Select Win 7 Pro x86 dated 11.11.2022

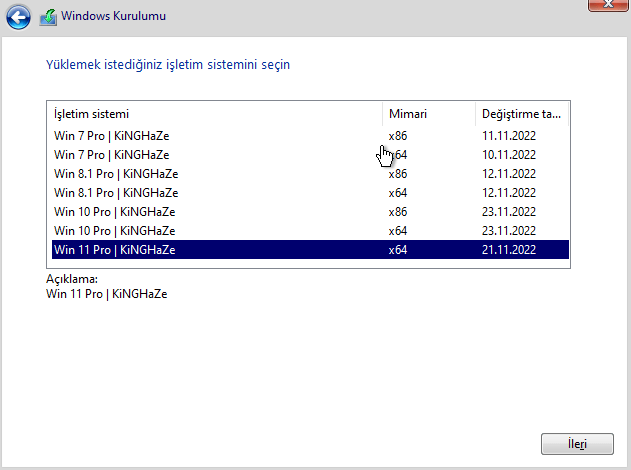310,136
